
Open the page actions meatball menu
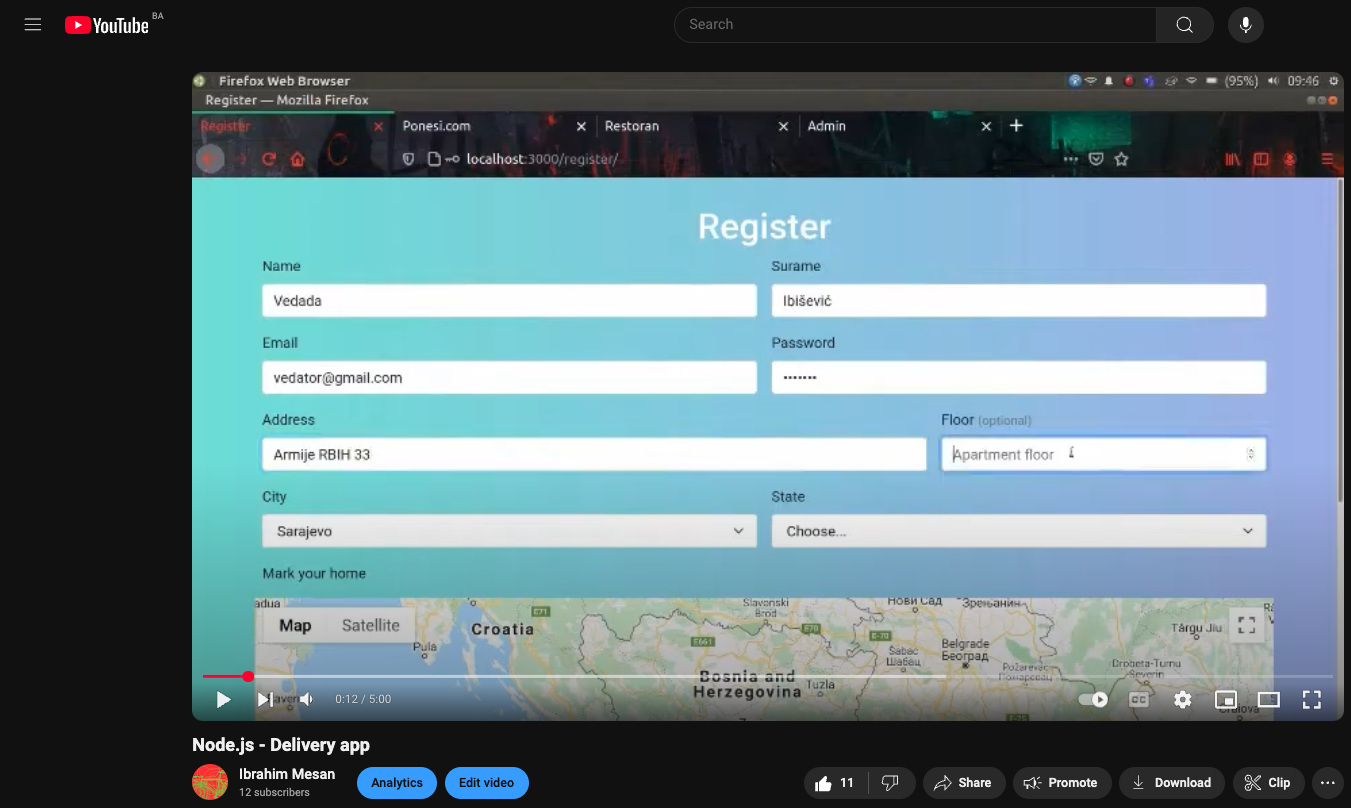coord(1071,158)
